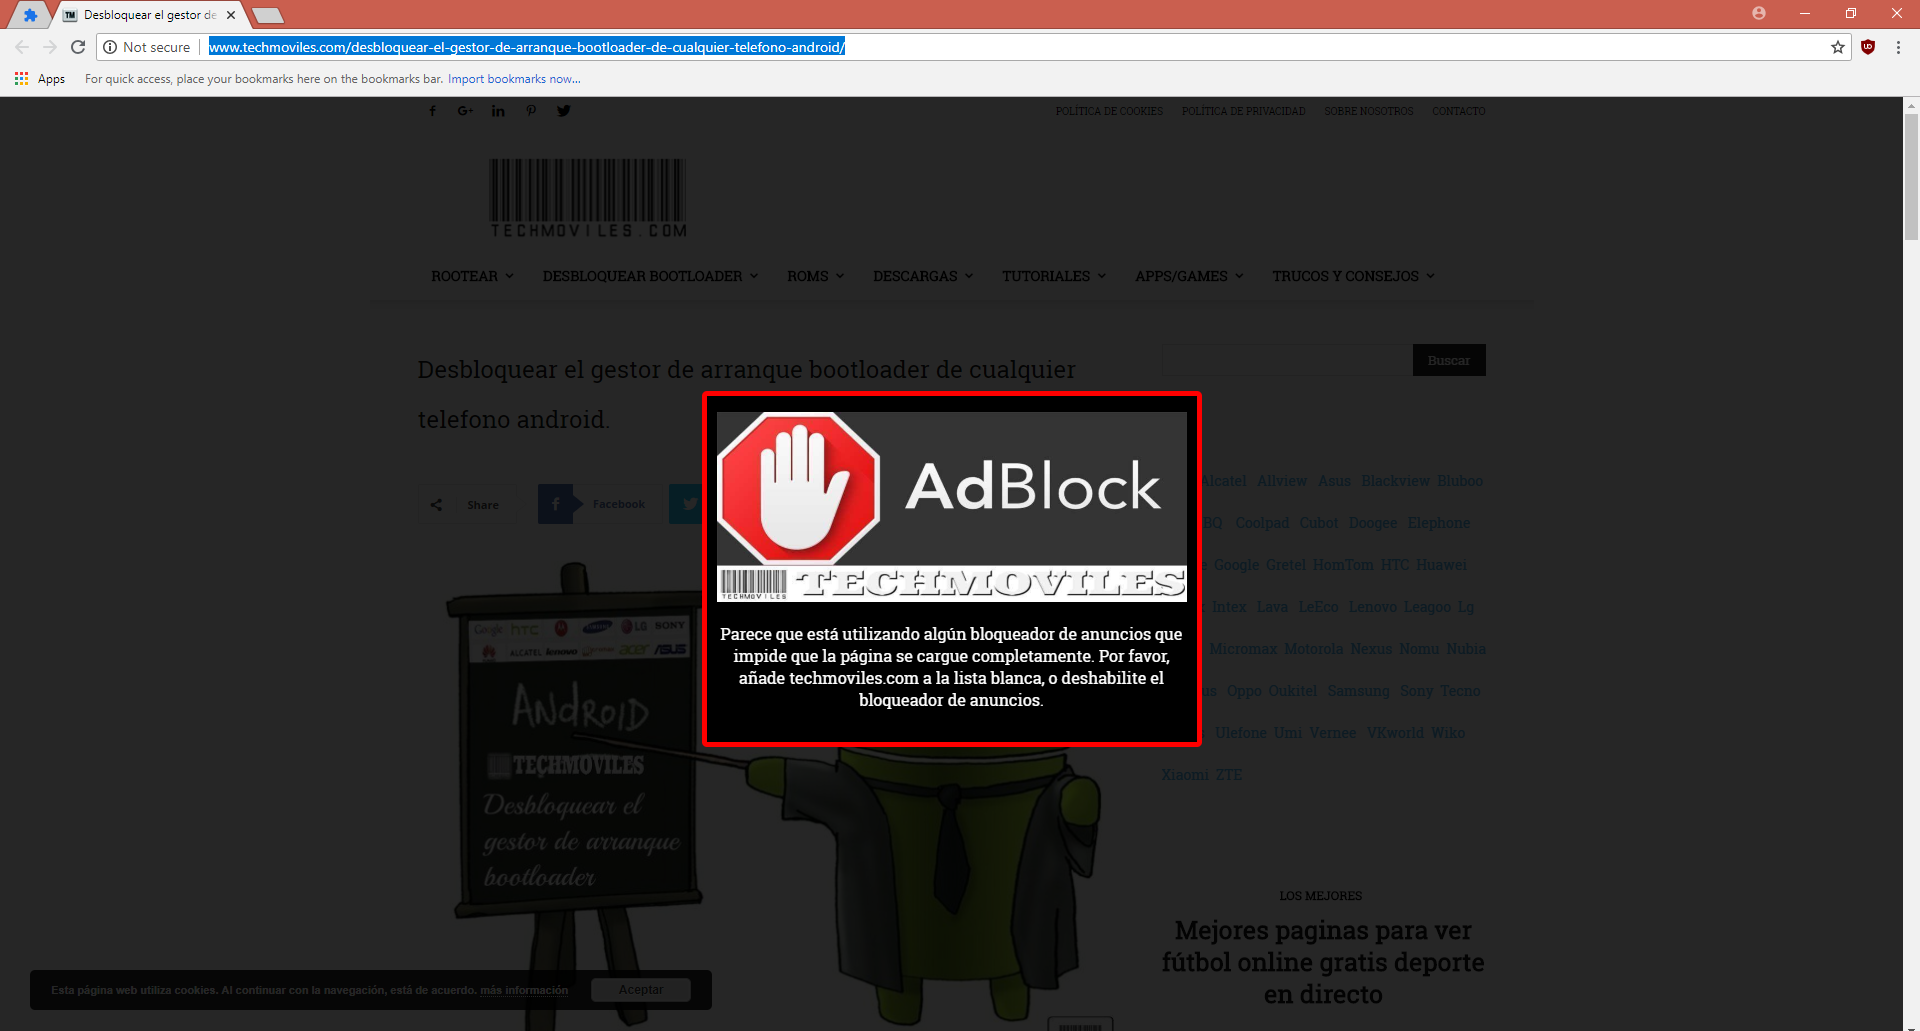The height and width of the screenshot is (1031, 1920).
Task: Open the más información cookies link
Action: [x=524, y=990]
